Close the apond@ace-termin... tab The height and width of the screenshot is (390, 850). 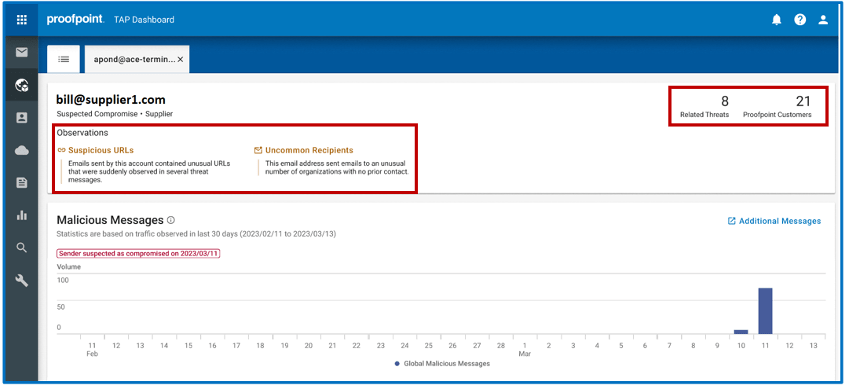pos(180,60)
